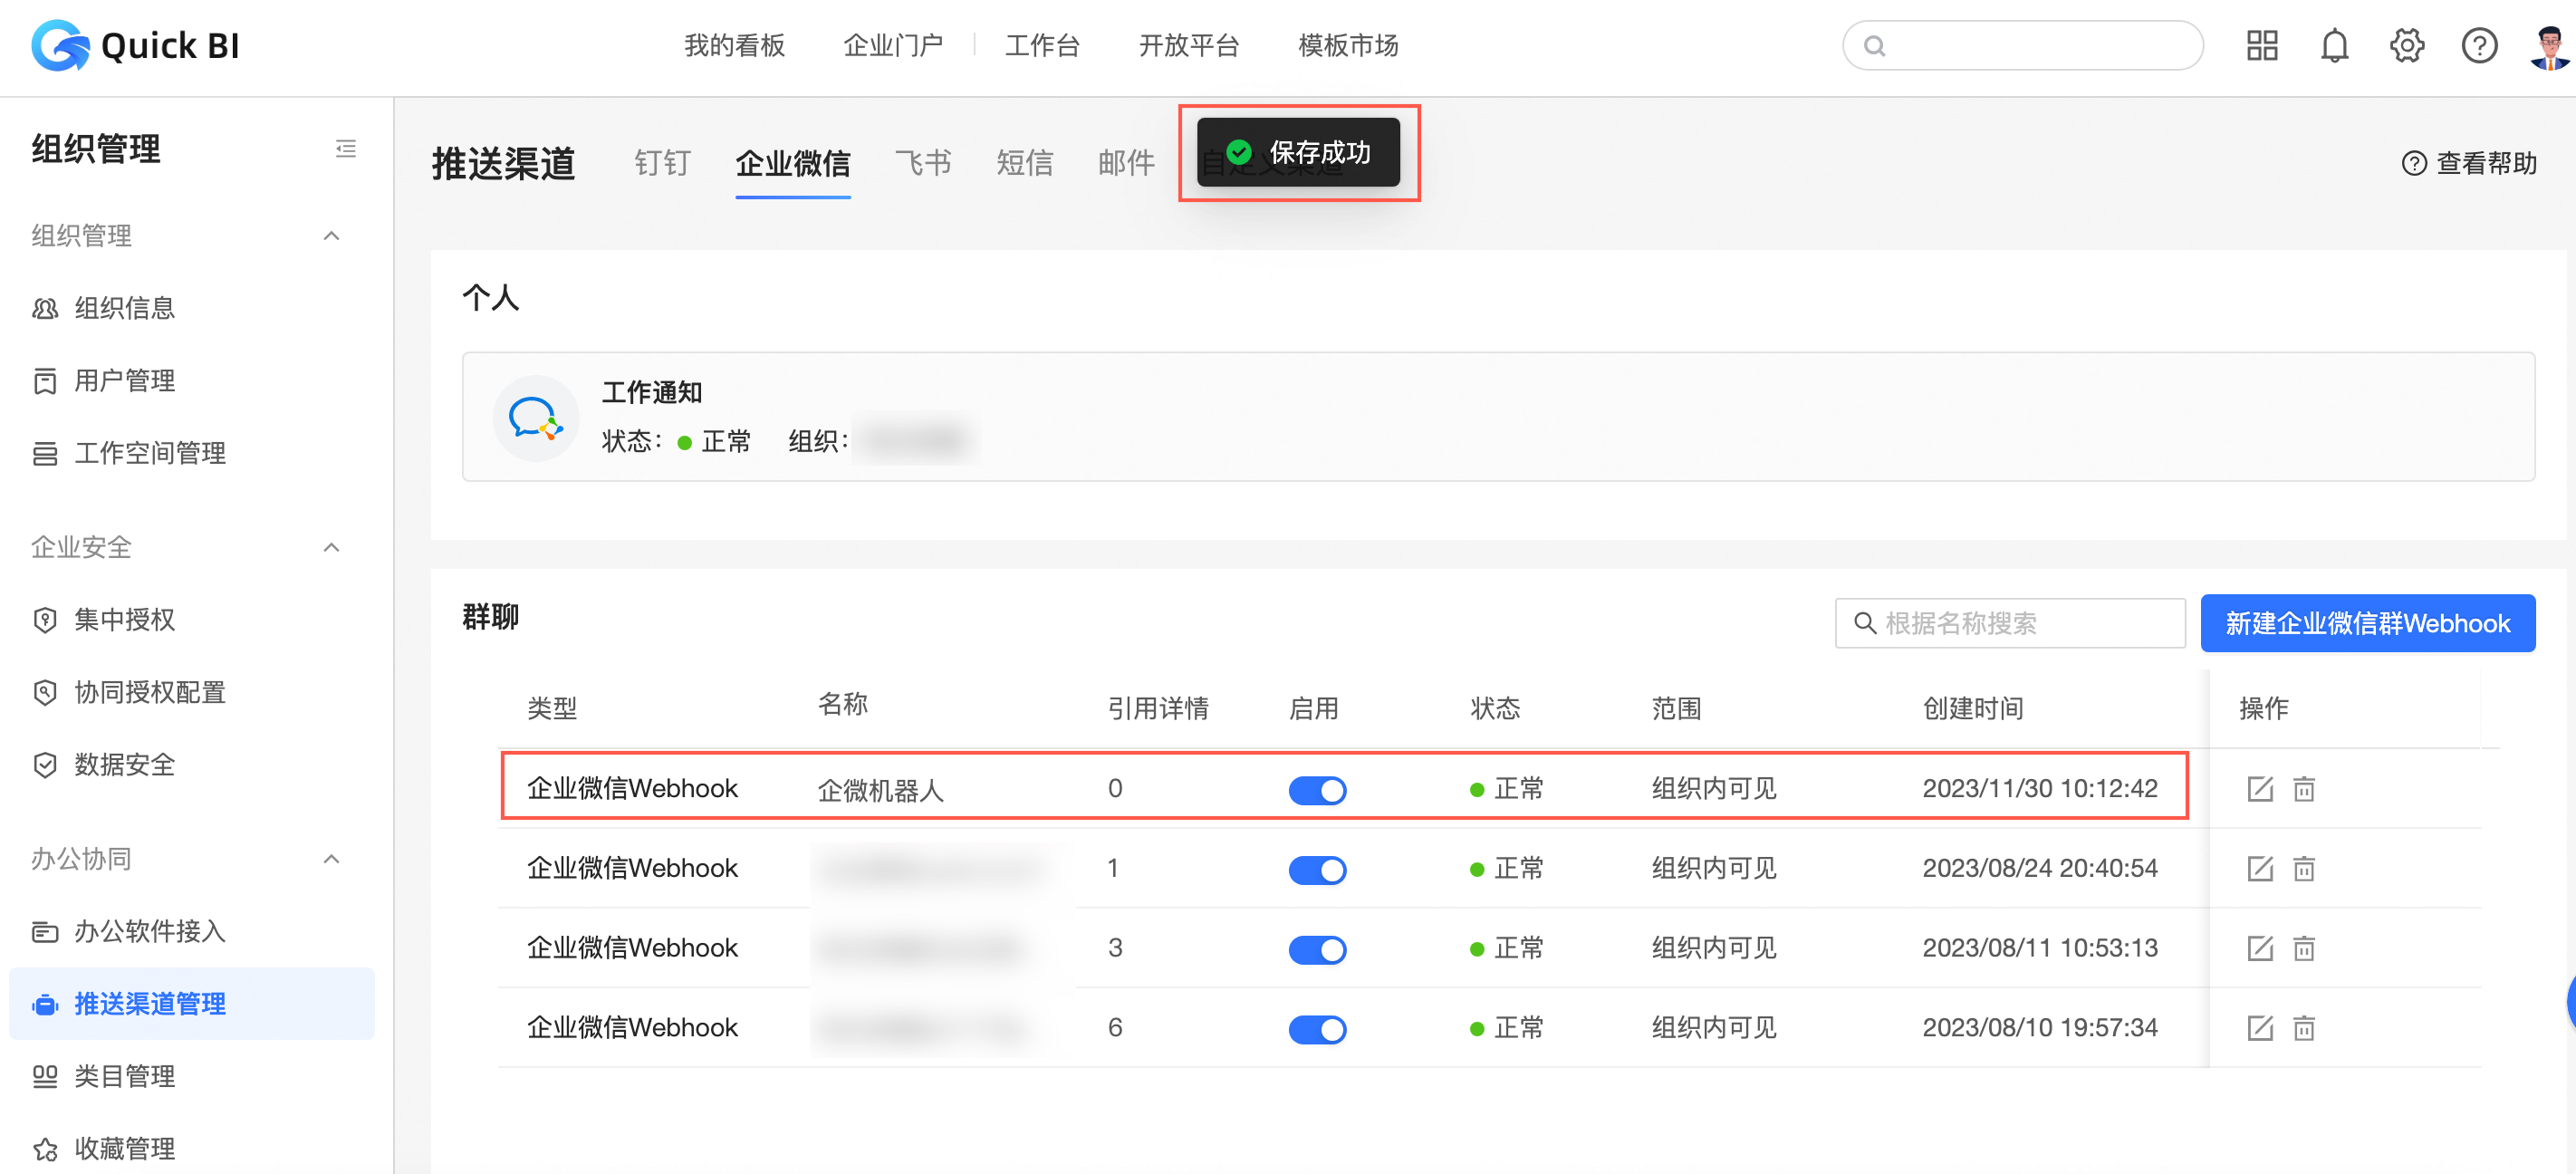Select 推送渠道管理 in sidebar
This screenshot has height=1174, width=2576.
[192, 1004]
